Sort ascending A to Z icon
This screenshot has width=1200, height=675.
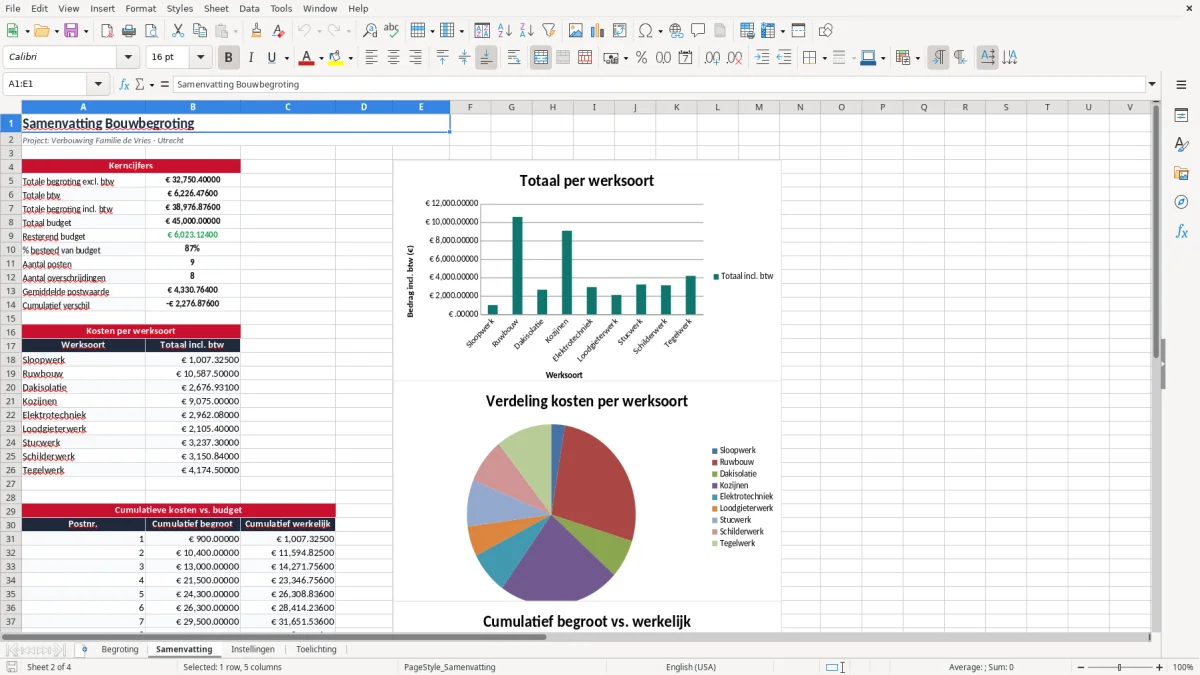click(504, 31)
